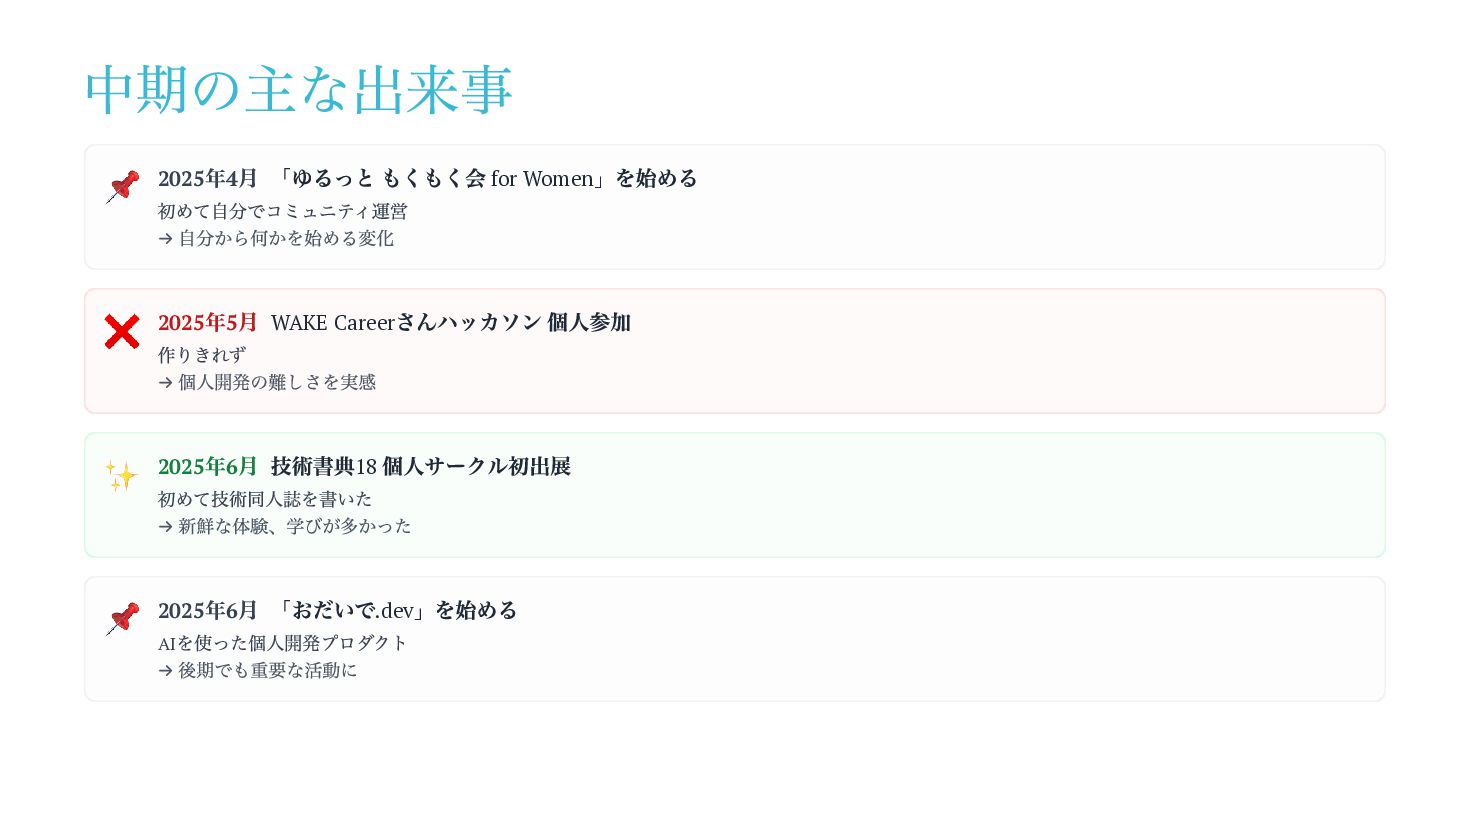Screen dimensions: 1470x828
Task: Click the text 作りきれず
Action: [x=202, y=355]
